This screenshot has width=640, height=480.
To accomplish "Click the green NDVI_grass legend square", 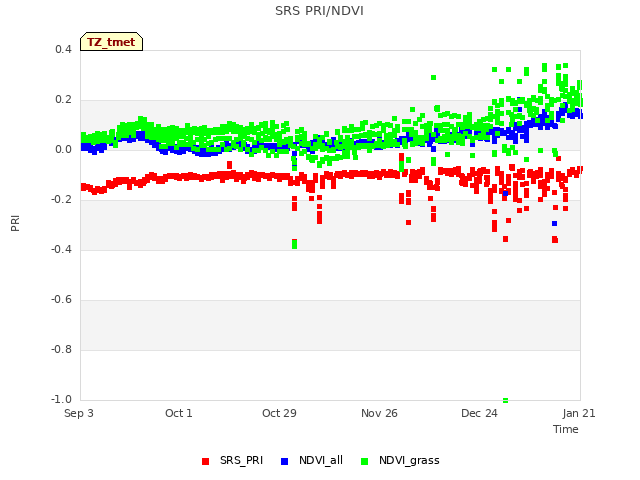I will point(364,461).
